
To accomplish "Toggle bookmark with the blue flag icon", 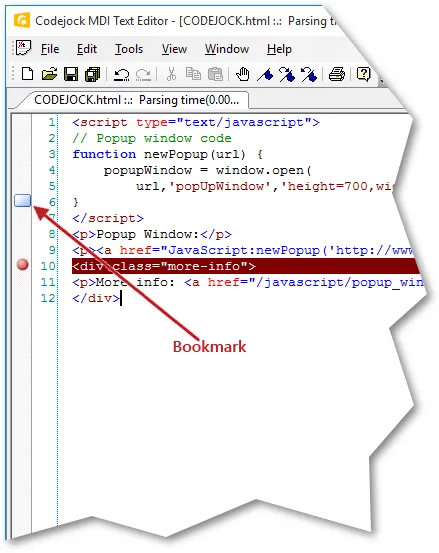I will point(265,74).
